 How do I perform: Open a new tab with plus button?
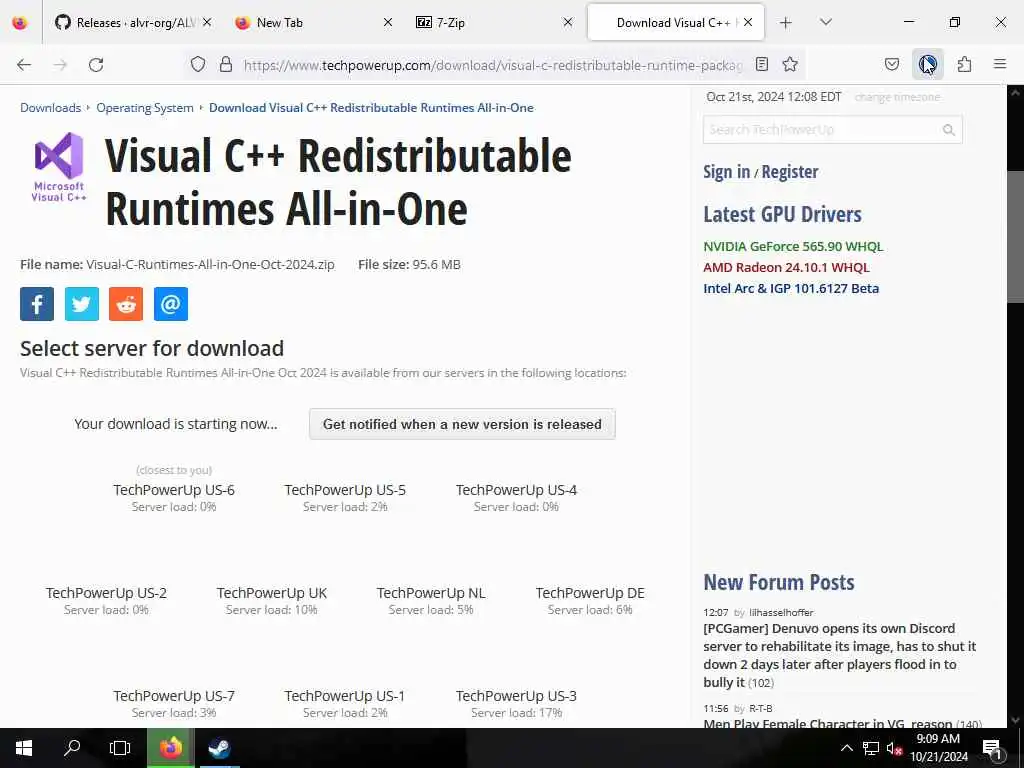[786, 23]
